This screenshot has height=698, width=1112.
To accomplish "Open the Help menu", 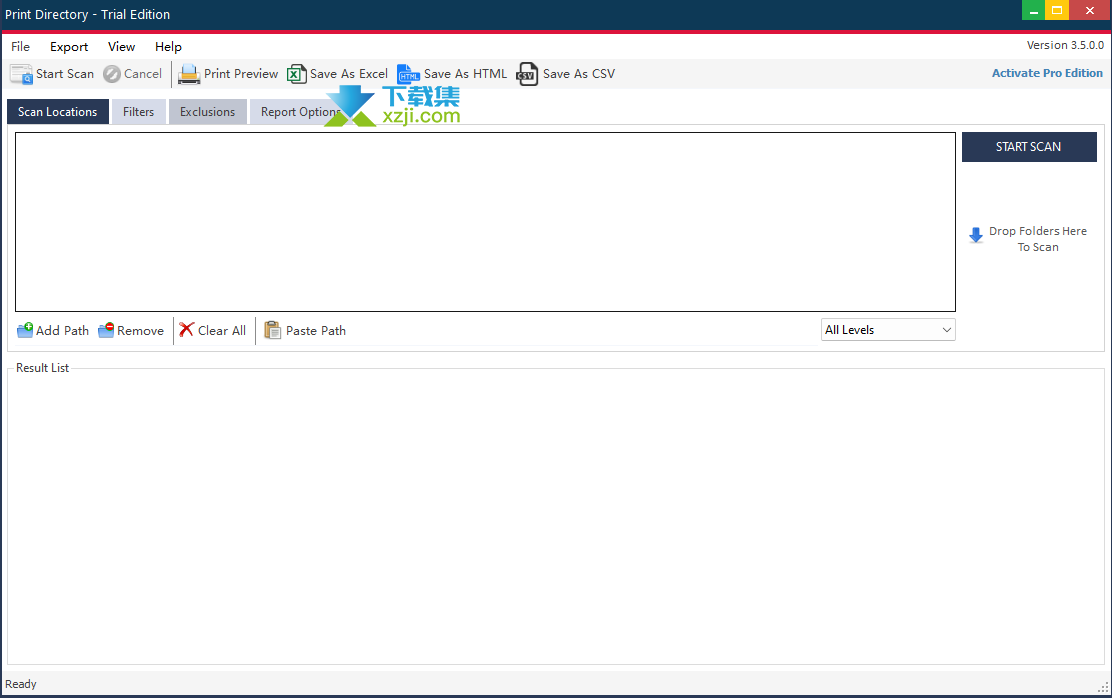I will 168,47.
